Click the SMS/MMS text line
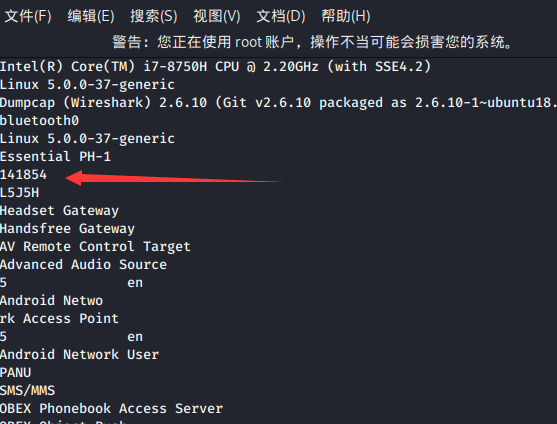Screen dimensions: 557x424 coord(27,391)
